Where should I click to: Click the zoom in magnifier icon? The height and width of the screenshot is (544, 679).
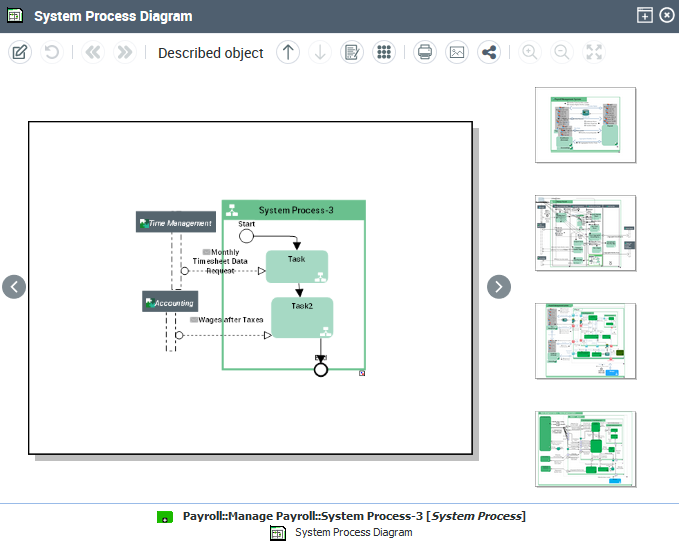point(530,53)
